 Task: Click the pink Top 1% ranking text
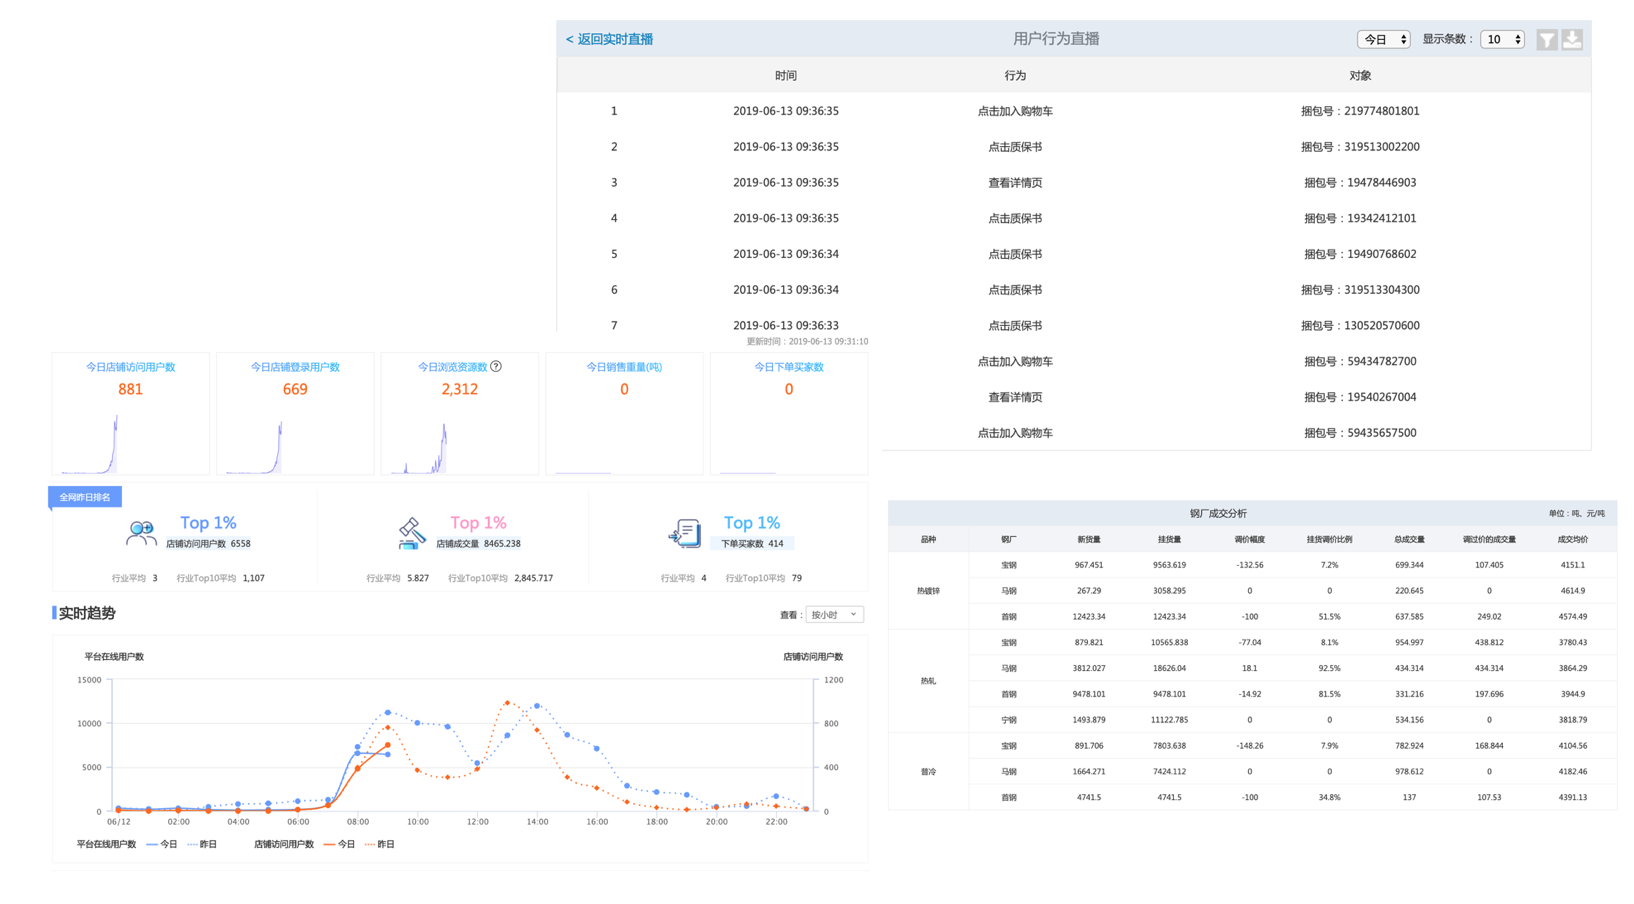tap(478, 523)
